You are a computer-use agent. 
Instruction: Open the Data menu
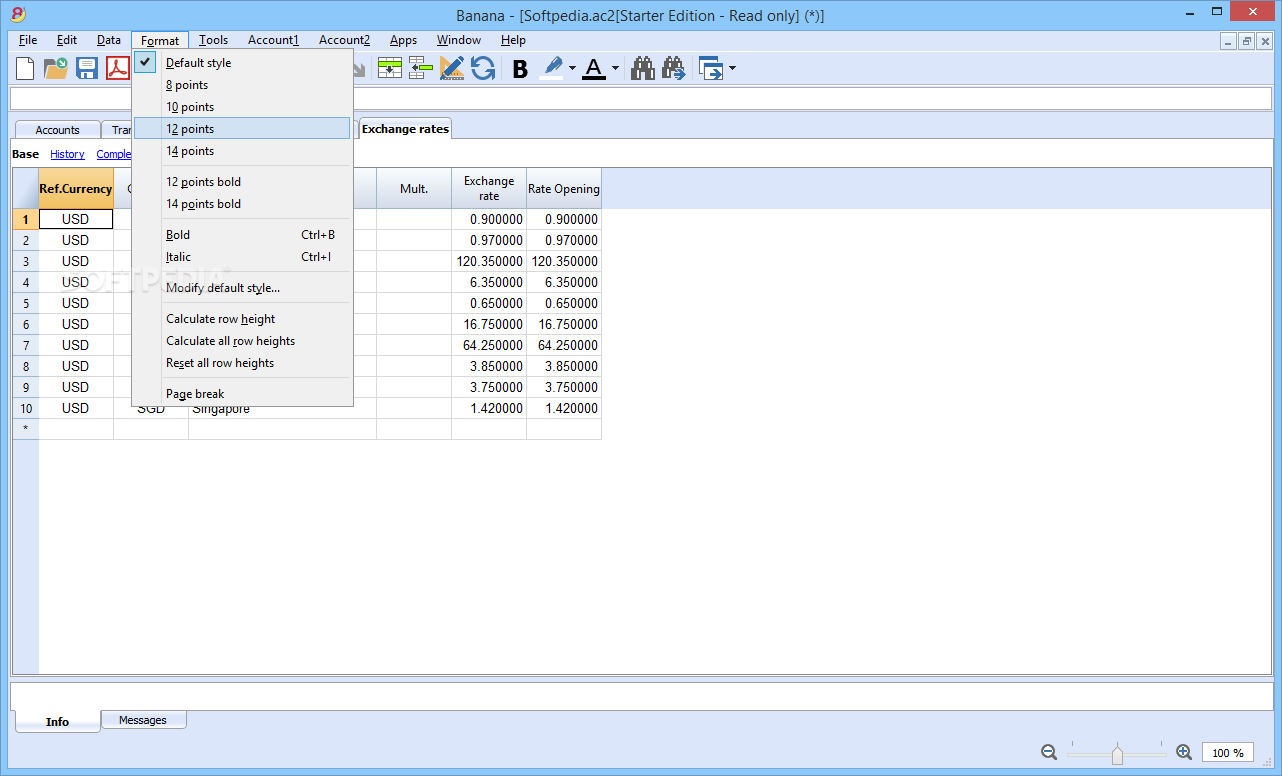pos(109,40)
